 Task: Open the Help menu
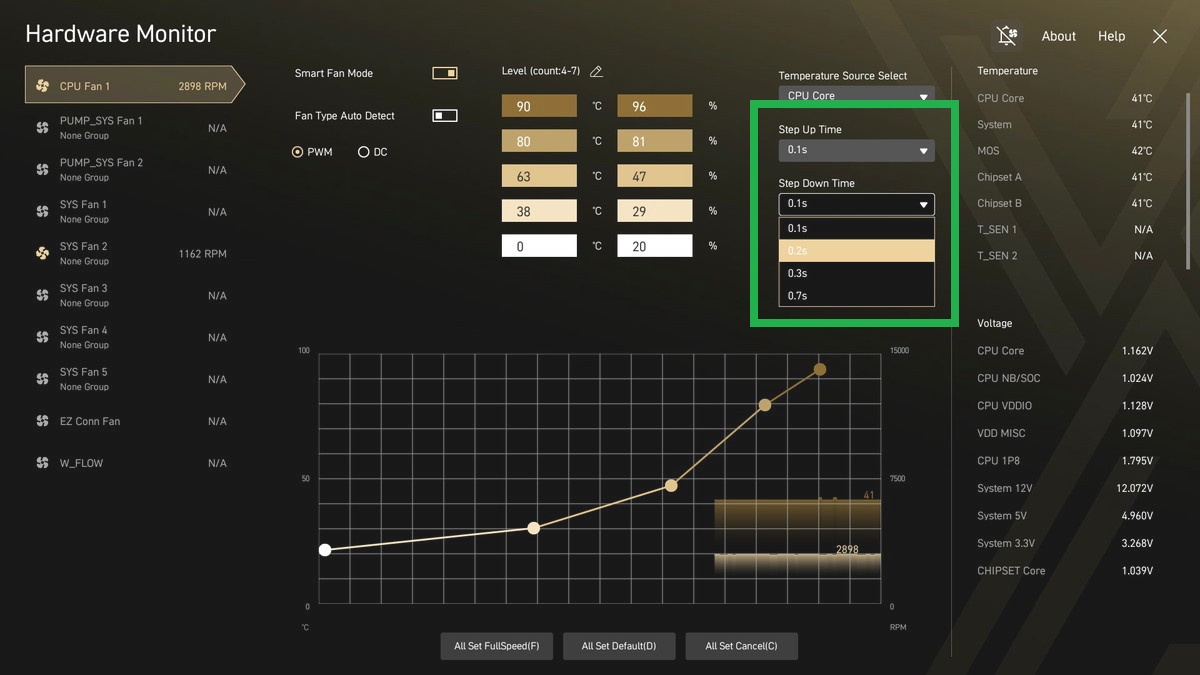point(1111,36)
